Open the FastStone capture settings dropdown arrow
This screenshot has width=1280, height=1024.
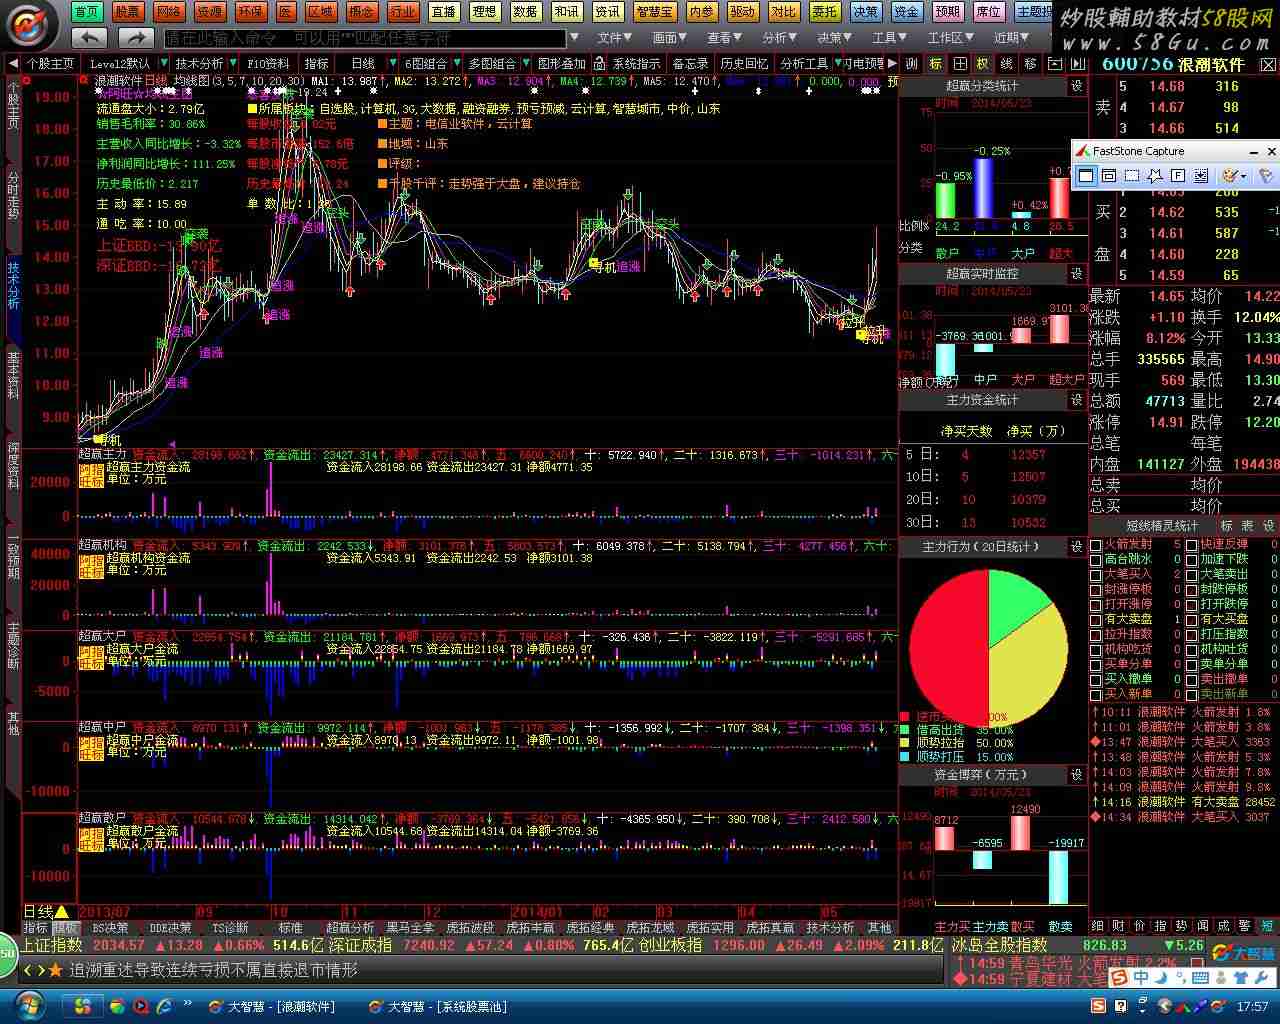click(x=1245, y=176)
